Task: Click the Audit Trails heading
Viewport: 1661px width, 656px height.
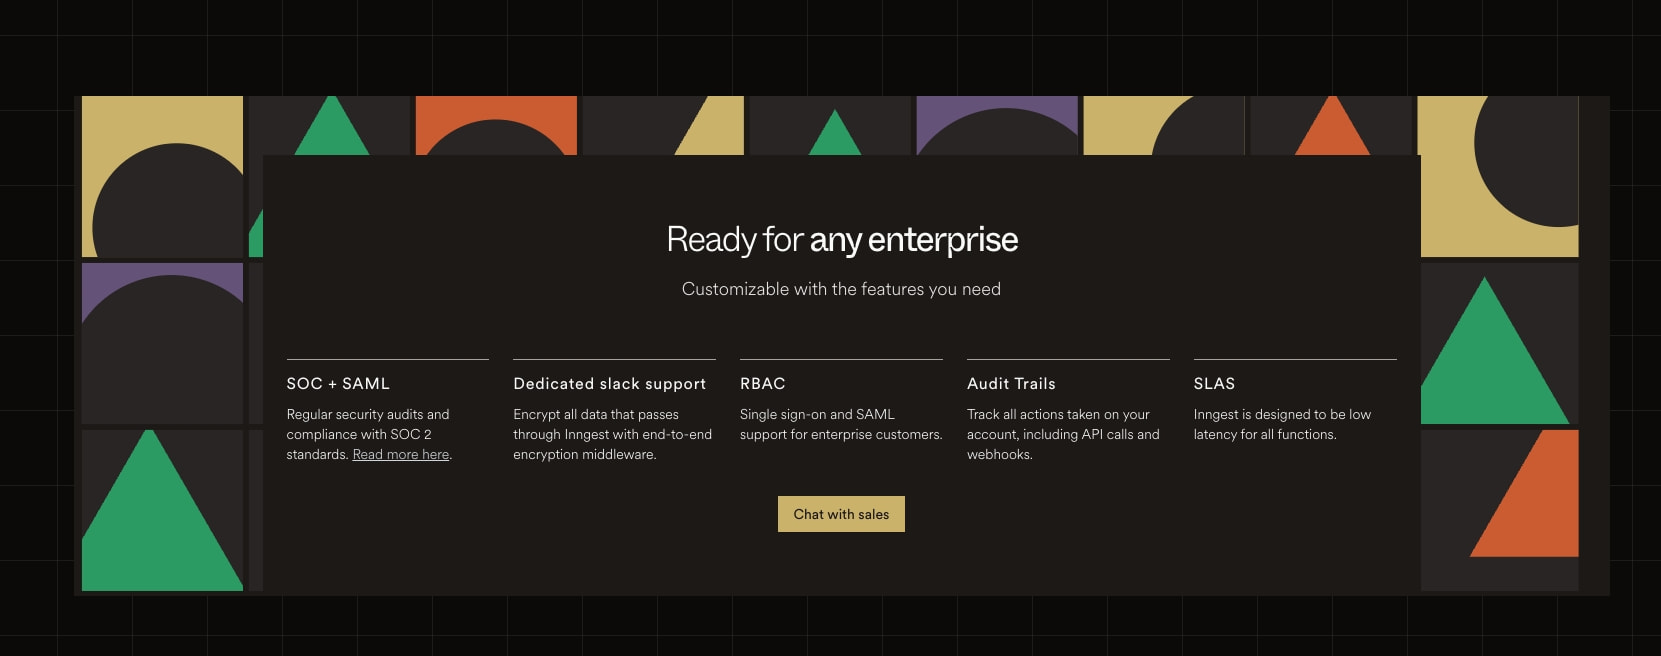Action: point(1011,383)
